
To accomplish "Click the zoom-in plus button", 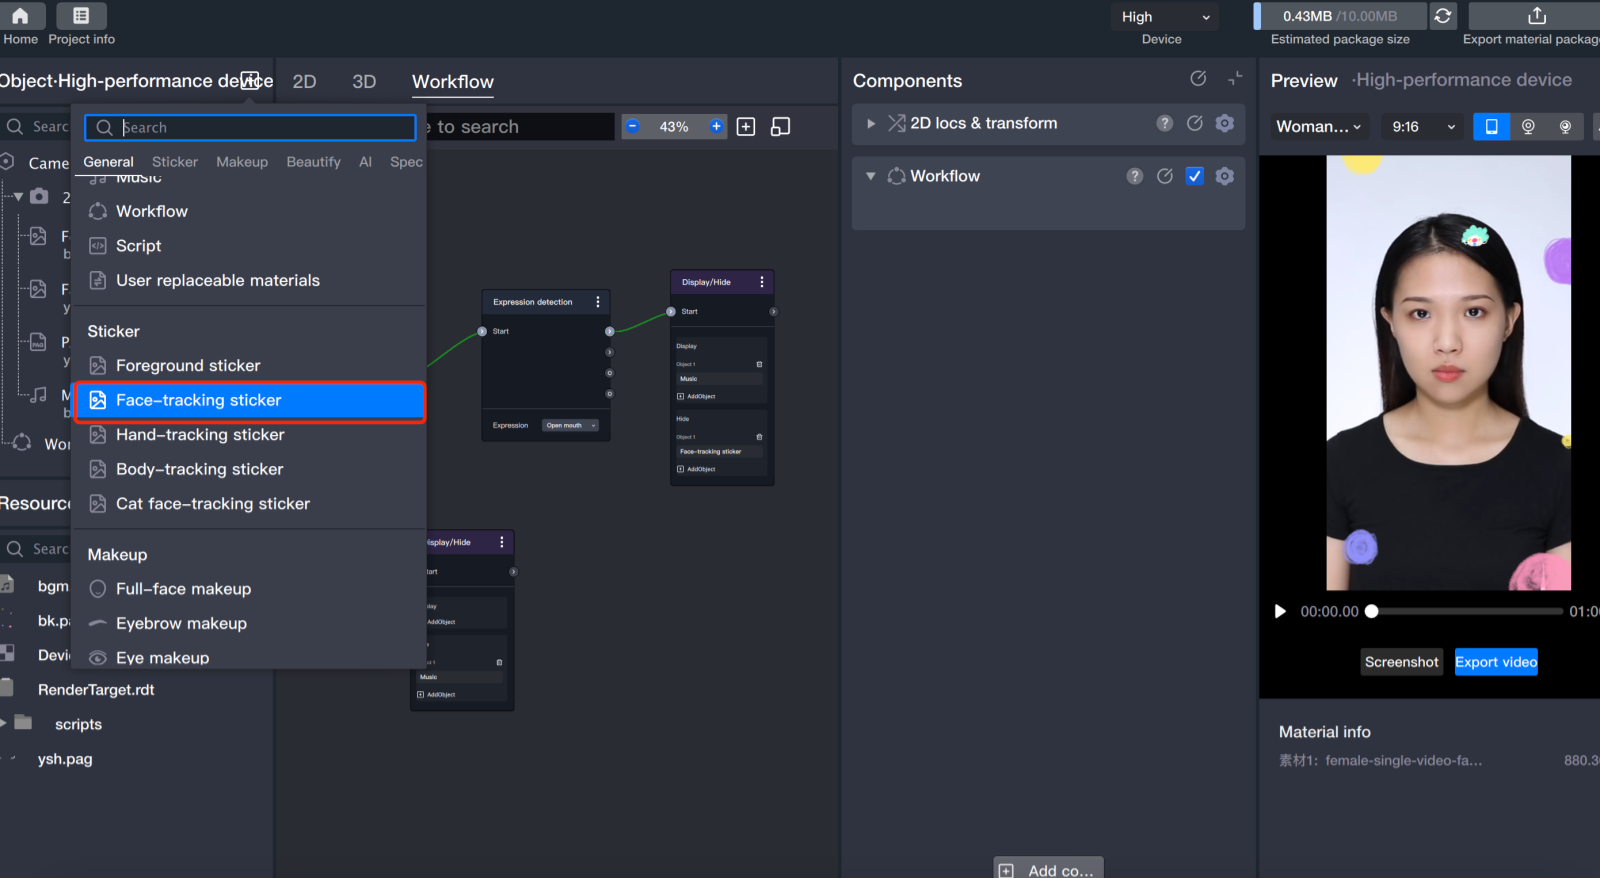I will coord(716,126).
